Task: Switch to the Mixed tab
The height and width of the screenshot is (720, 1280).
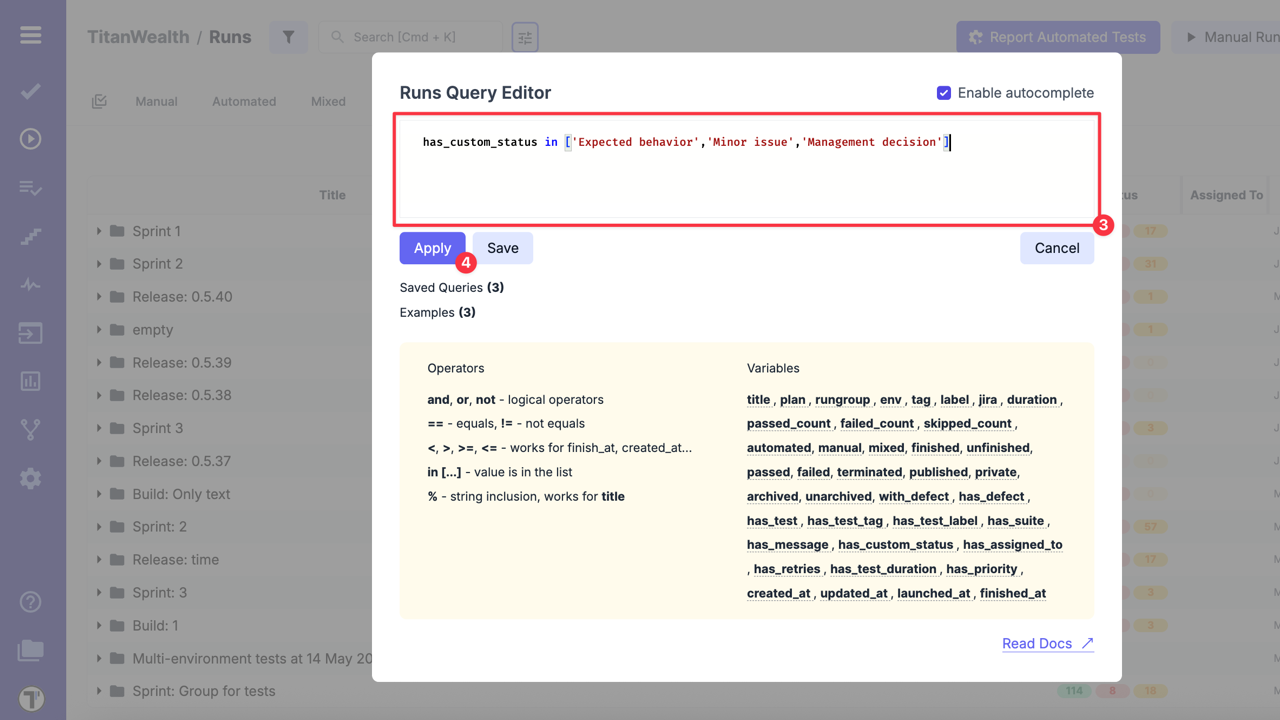Action: 328,101
